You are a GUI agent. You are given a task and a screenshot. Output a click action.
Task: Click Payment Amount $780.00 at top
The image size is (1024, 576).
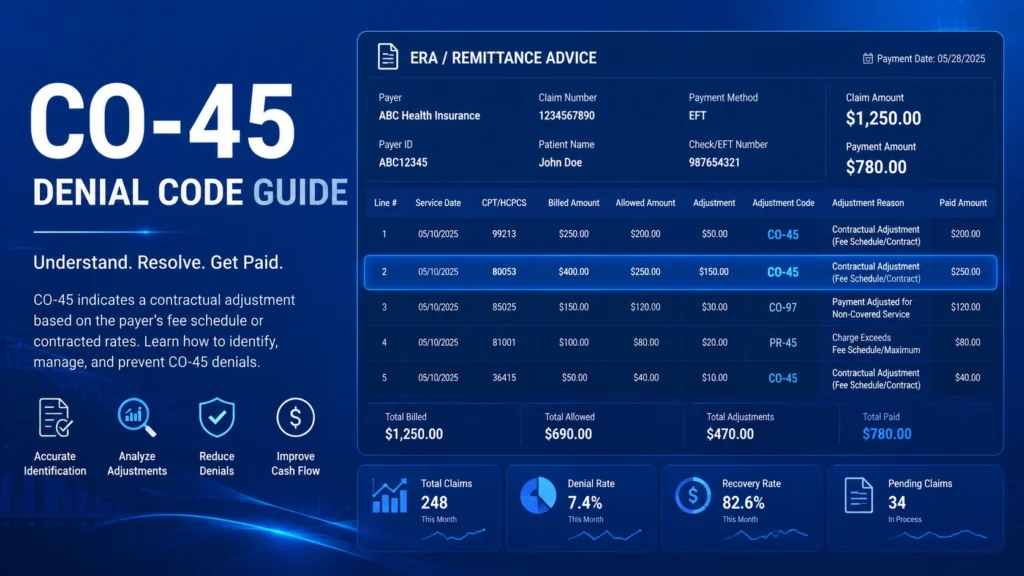pyautogui.click(x=876, y=167)
